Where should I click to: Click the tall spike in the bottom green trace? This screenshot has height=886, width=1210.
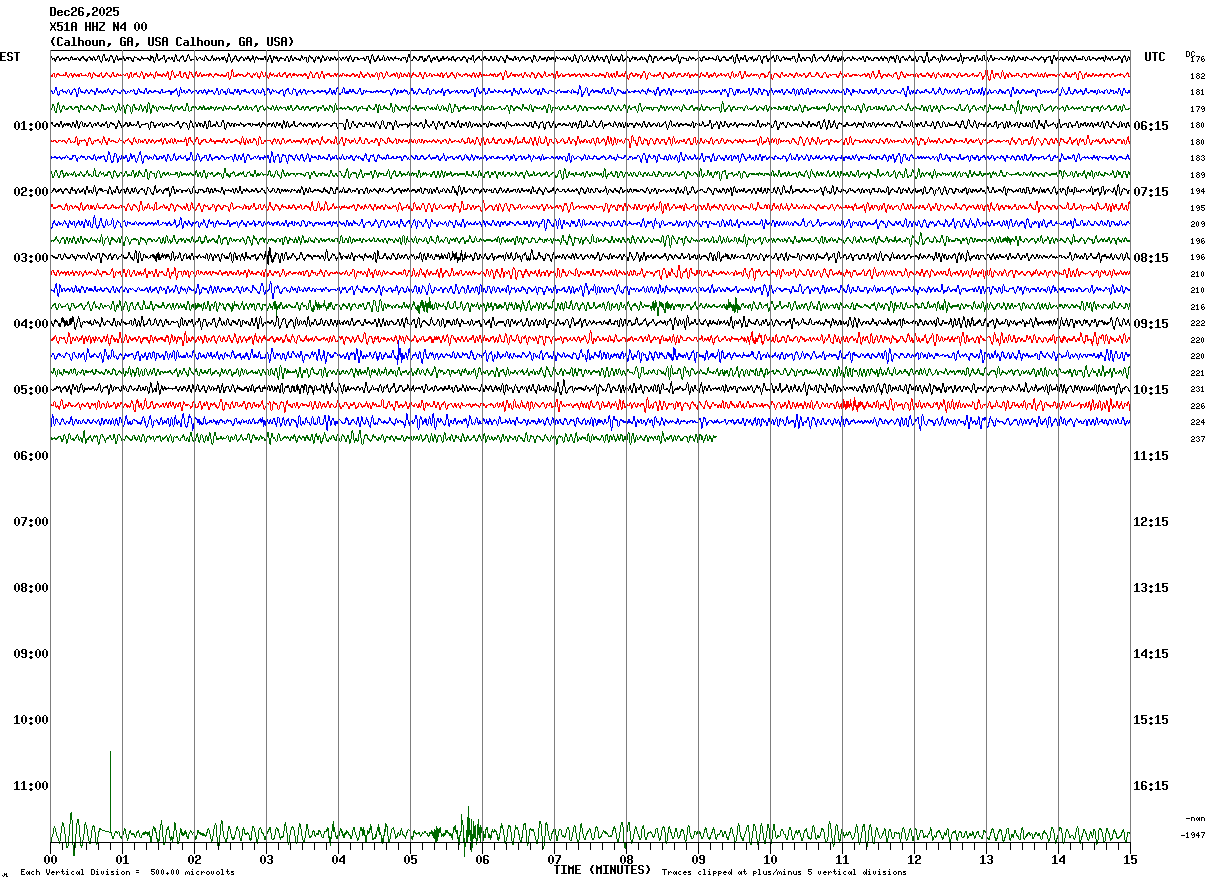[110, 790]
